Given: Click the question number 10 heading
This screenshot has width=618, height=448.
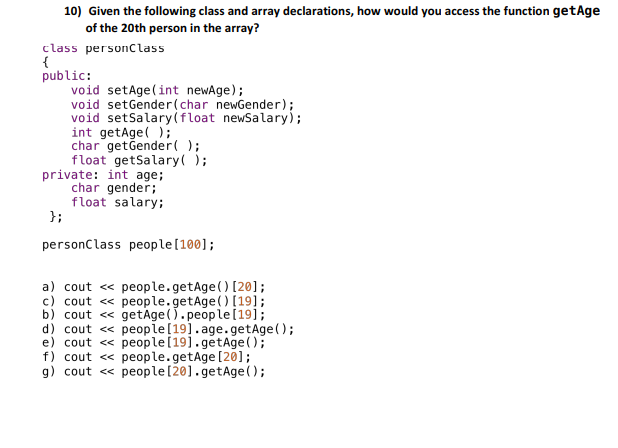Looking at the screenshot, I should [x=73, y=11].
